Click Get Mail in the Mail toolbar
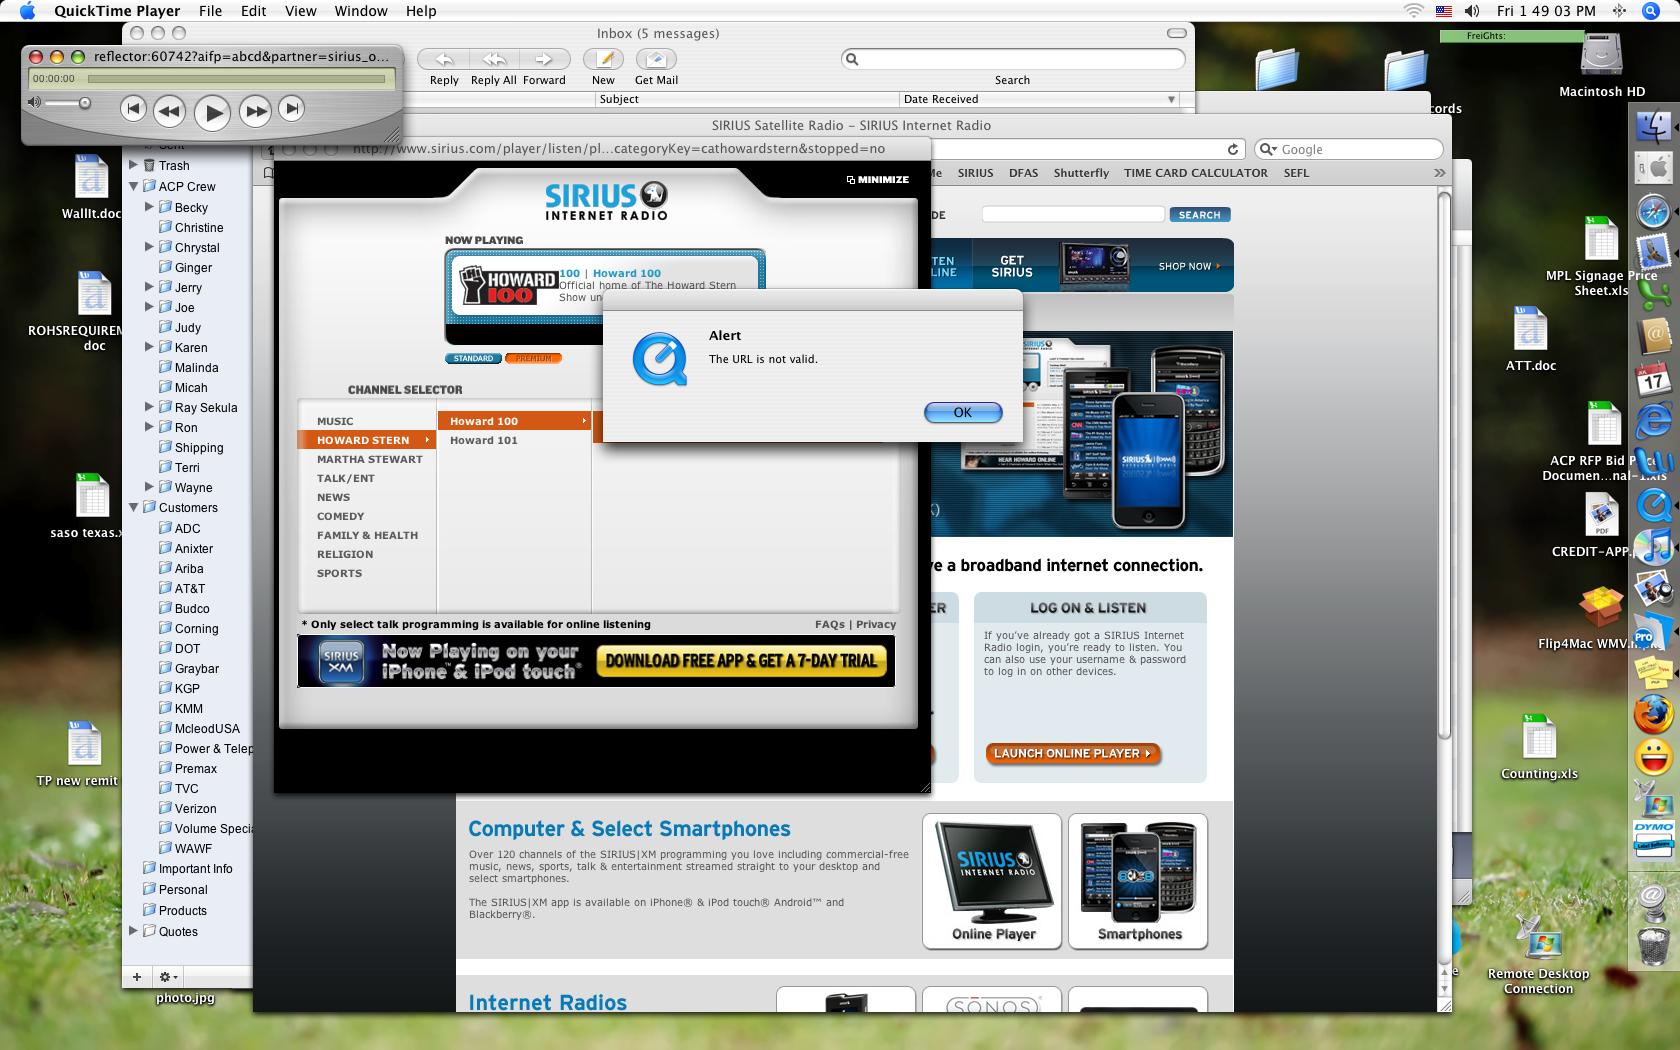This screenshot has width=1680, height=1050. pos(656,60)
